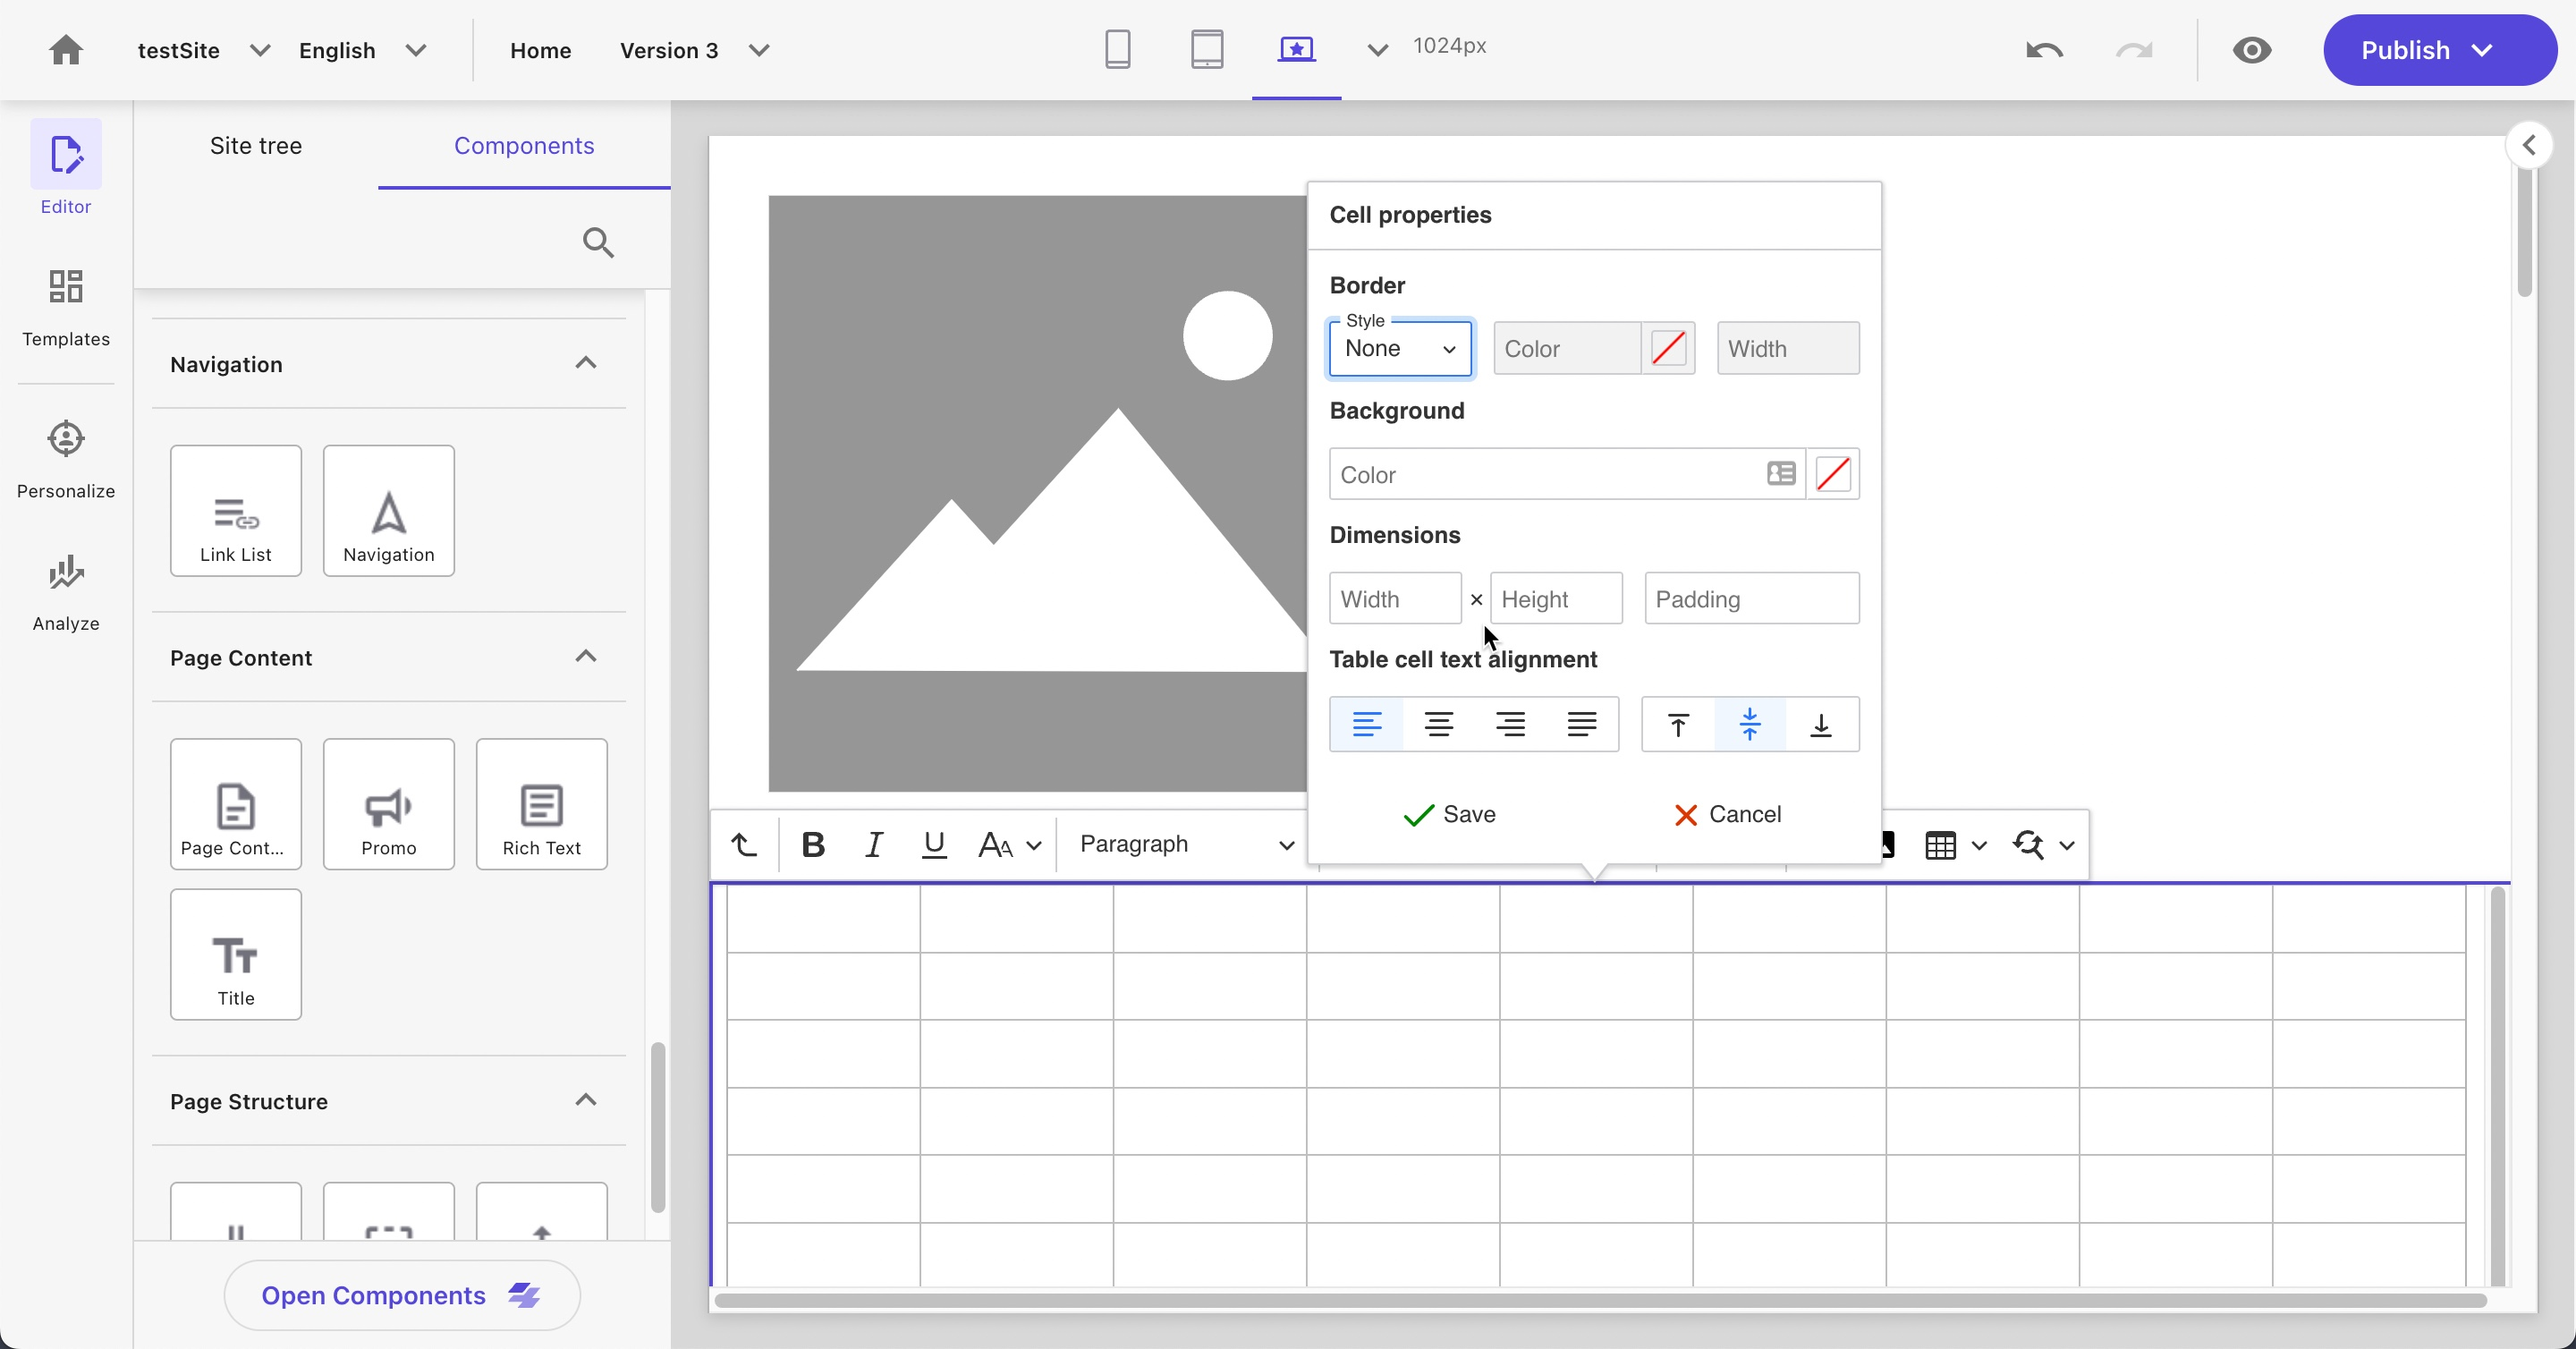2576x1349 pixels.
Task: Open the Components tab
Action: pyautogui.click(x=524, y=146)
